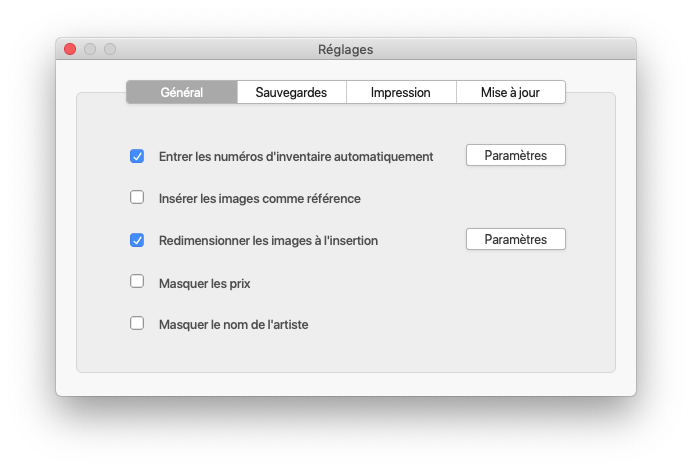Close the Réglages window

pyautogui.click(x=70, y=49)
